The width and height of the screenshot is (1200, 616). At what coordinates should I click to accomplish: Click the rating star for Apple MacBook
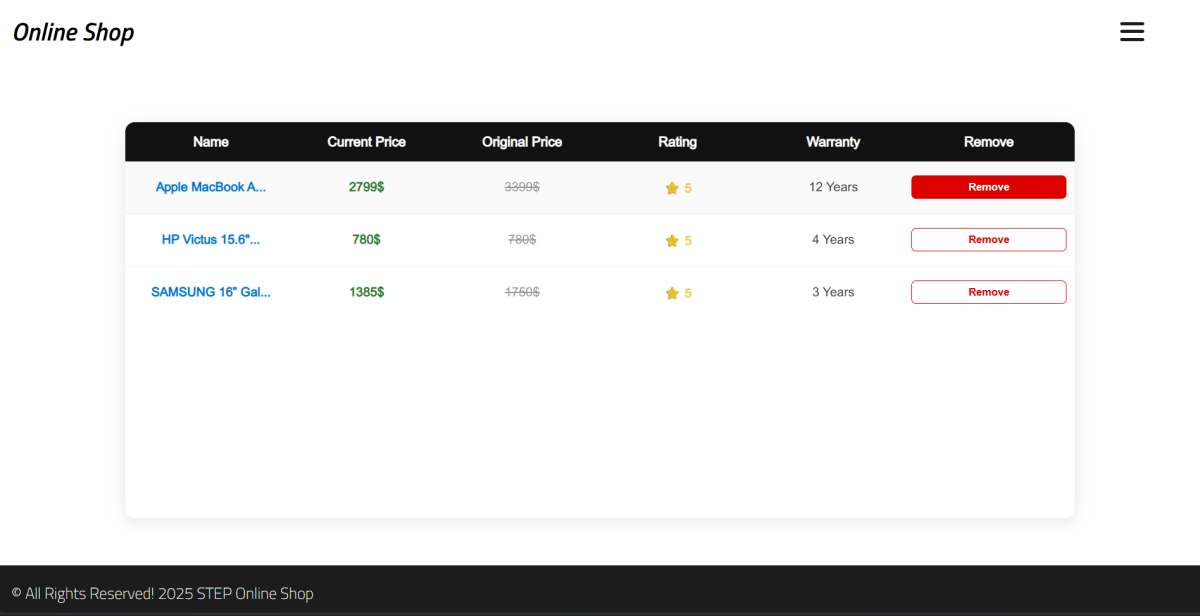tap(672, 188)
